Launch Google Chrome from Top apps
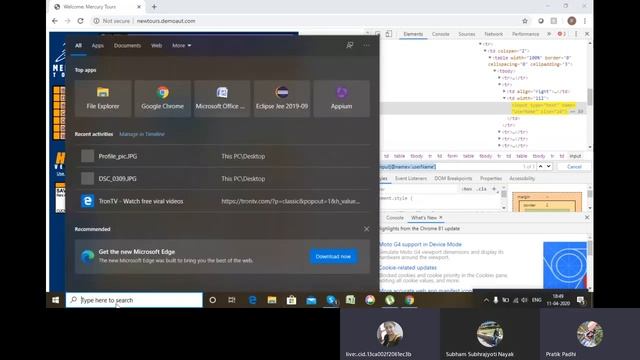This screenshot has width=640, height=360. 162,99
